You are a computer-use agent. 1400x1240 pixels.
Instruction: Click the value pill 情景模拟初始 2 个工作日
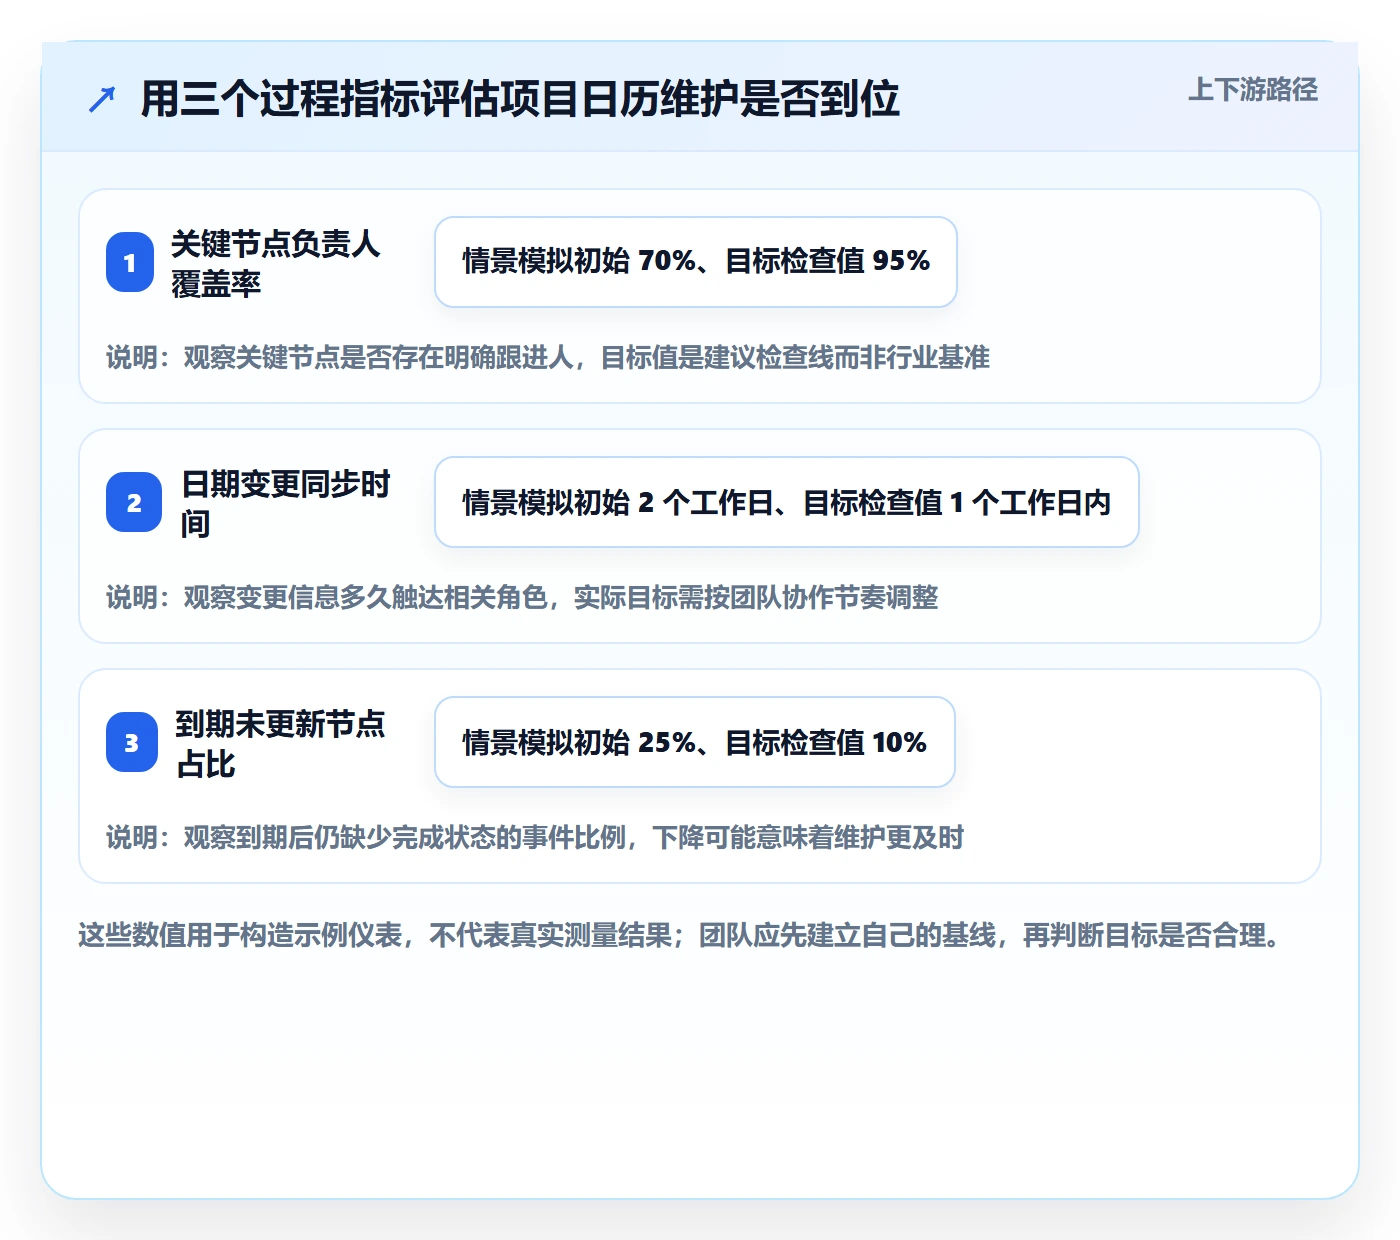[787, 502]
